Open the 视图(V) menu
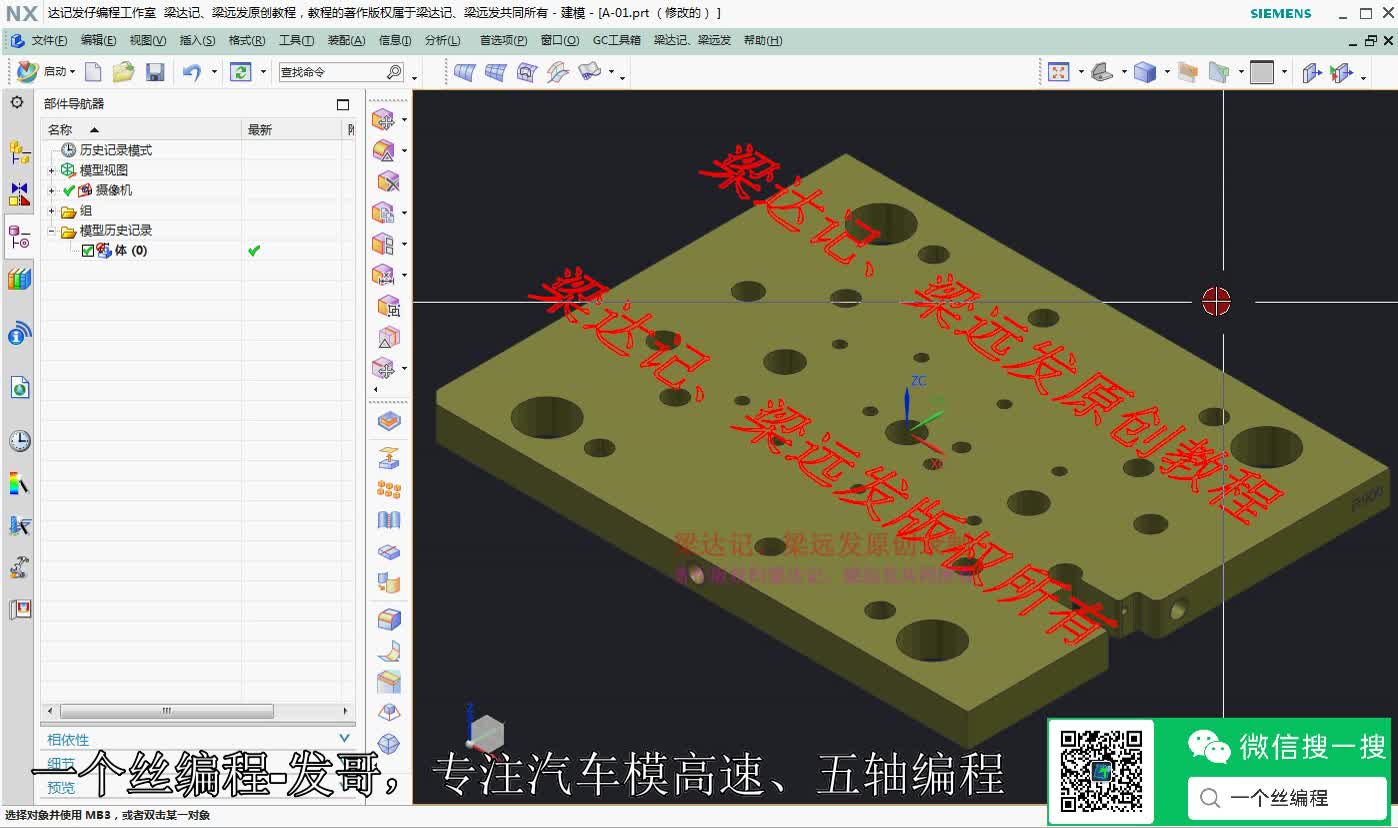 [148, 41]
